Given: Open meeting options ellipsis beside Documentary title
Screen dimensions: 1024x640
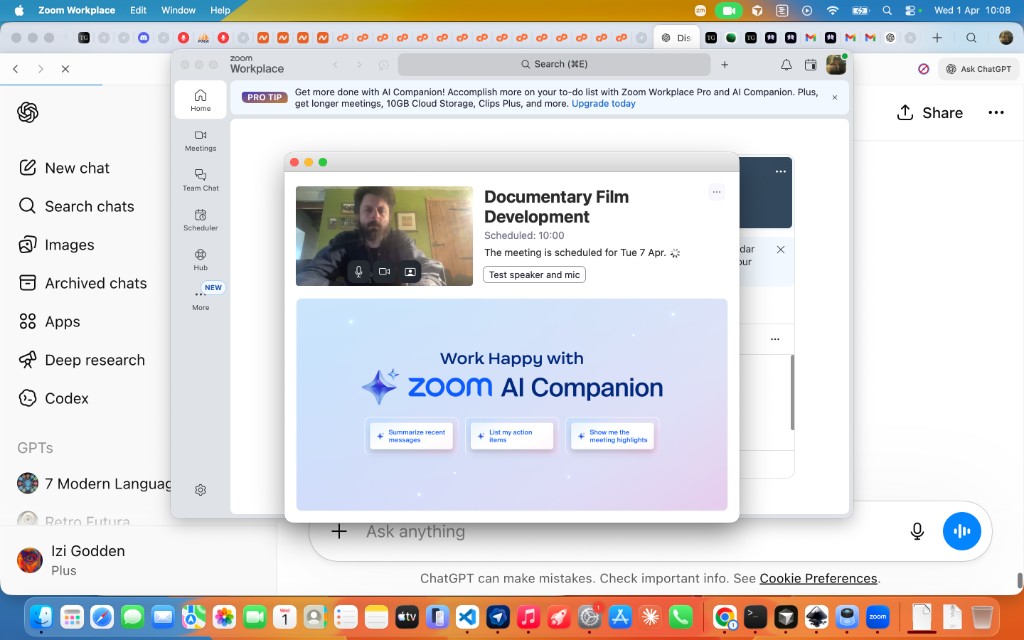Looking at the screenshot, I should pyautogui.click(x=716, y=192).
